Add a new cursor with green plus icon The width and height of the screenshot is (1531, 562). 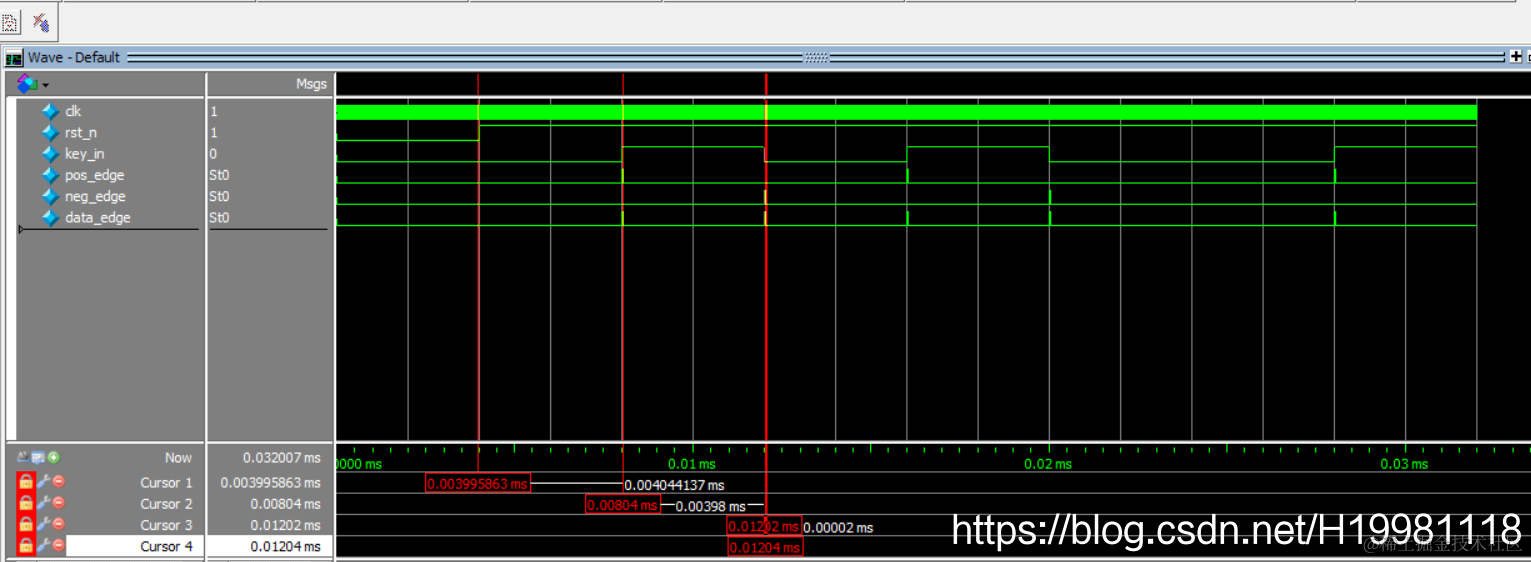click(53, 457)
